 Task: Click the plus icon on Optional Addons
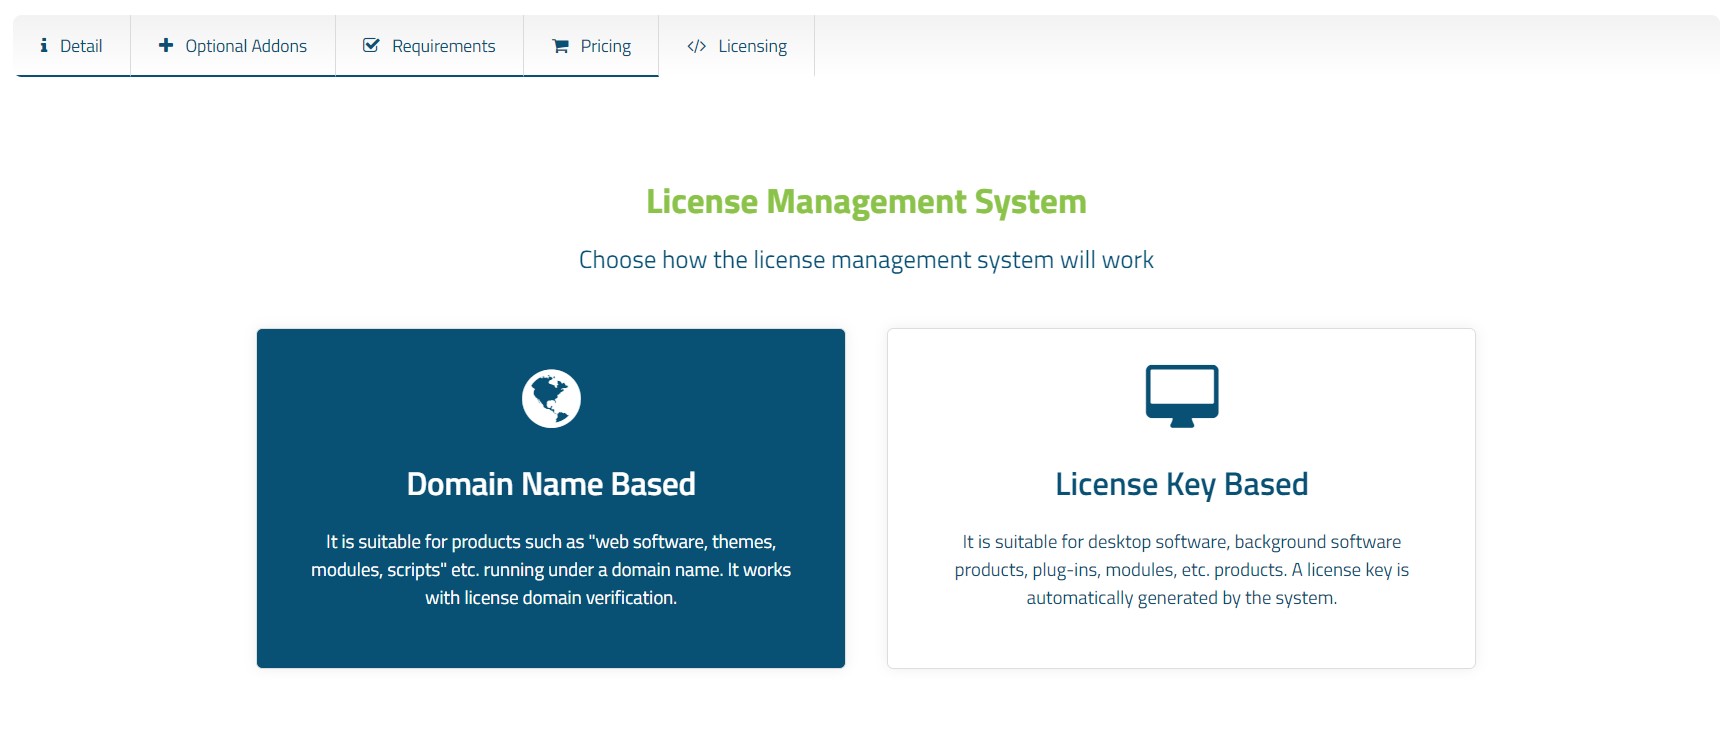pos(166,46)
